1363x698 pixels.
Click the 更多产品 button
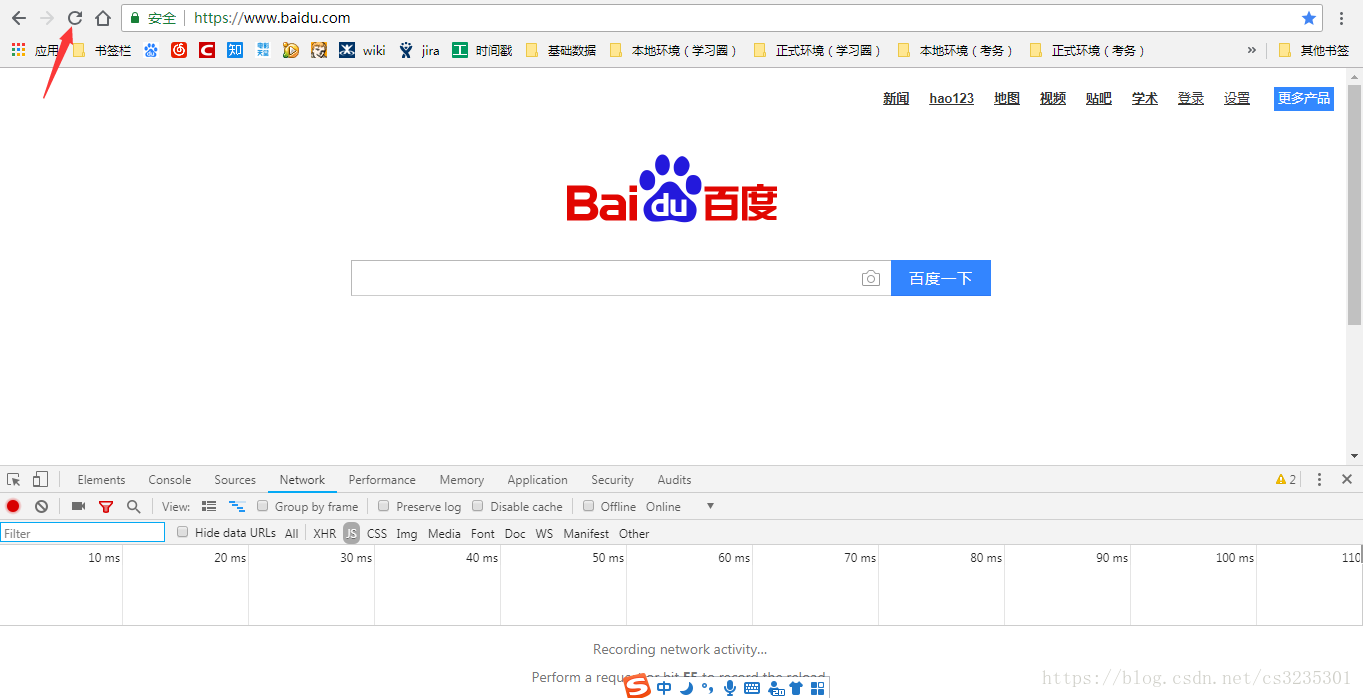click(x=1304, y=98)
